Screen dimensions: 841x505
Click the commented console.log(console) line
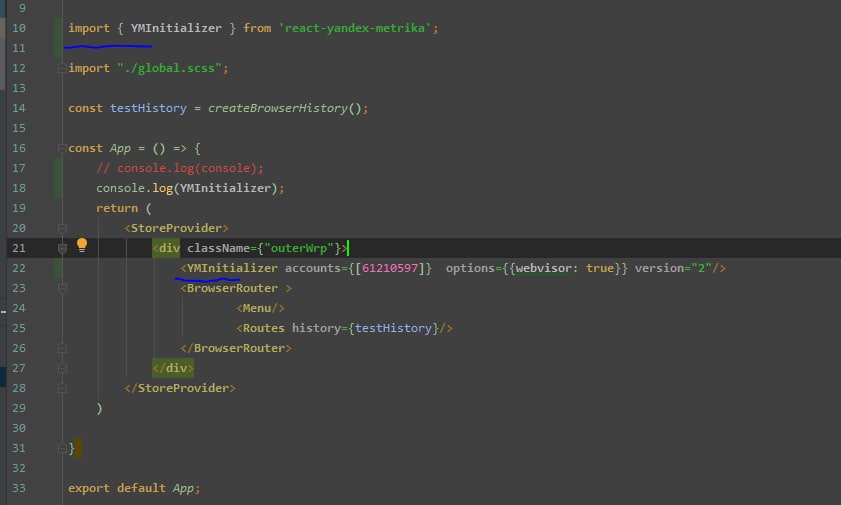(x=180, y=168)
